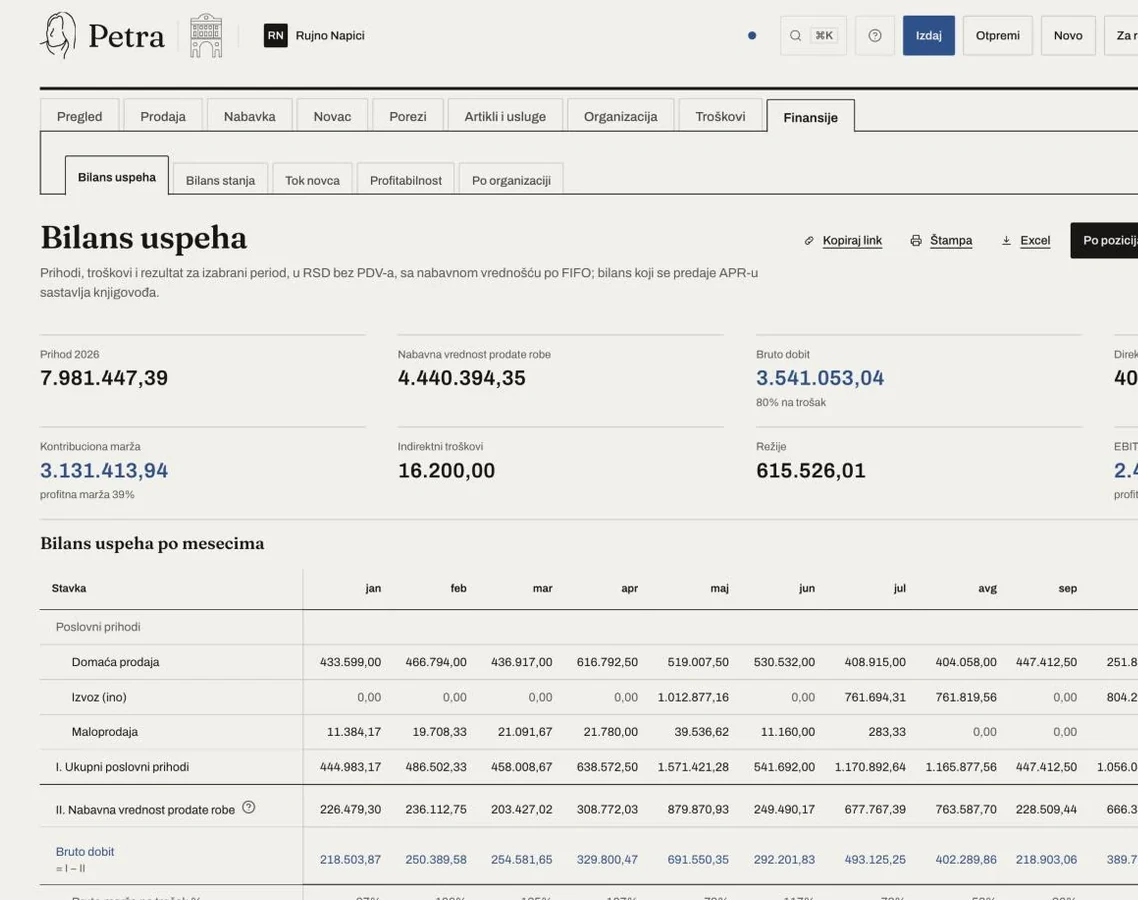Click the Excel export link
The height and width of the screenshot is (900, 1138).
pos(1035,241)
